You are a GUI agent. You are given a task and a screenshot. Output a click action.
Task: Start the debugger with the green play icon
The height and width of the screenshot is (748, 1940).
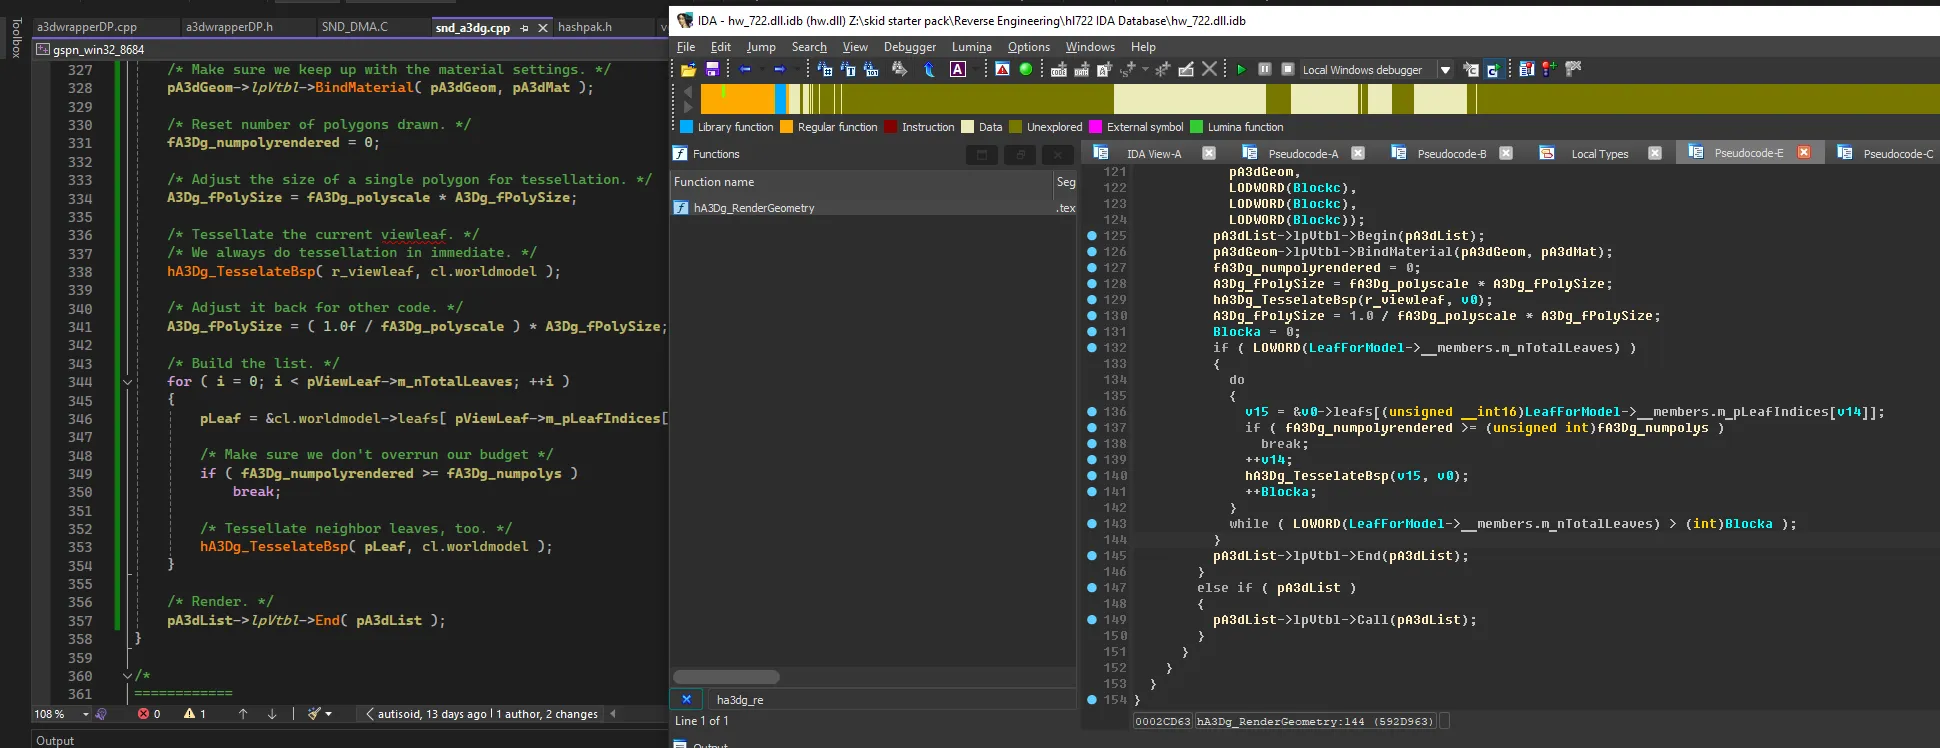coord(1241,69)
